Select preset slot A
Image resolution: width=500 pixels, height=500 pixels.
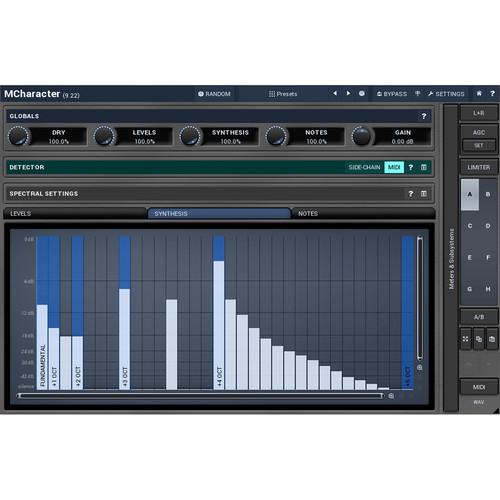(470, 194)
